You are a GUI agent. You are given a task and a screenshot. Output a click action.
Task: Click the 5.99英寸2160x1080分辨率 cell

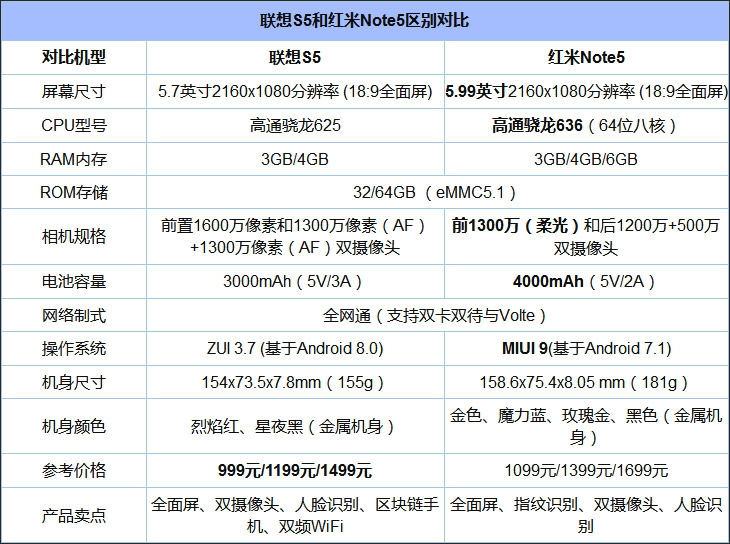click(586, 91)
